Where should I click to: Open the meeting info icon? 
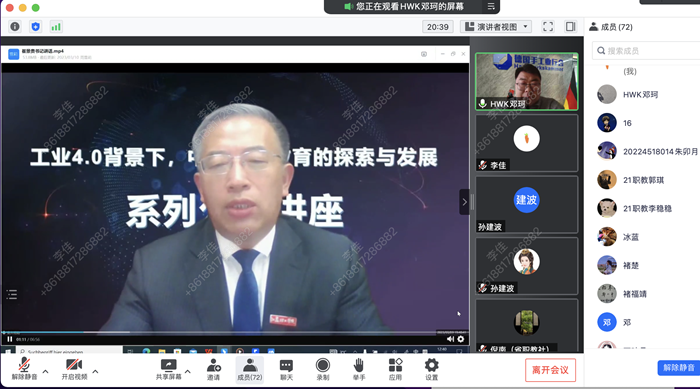[x=15, y=27]
